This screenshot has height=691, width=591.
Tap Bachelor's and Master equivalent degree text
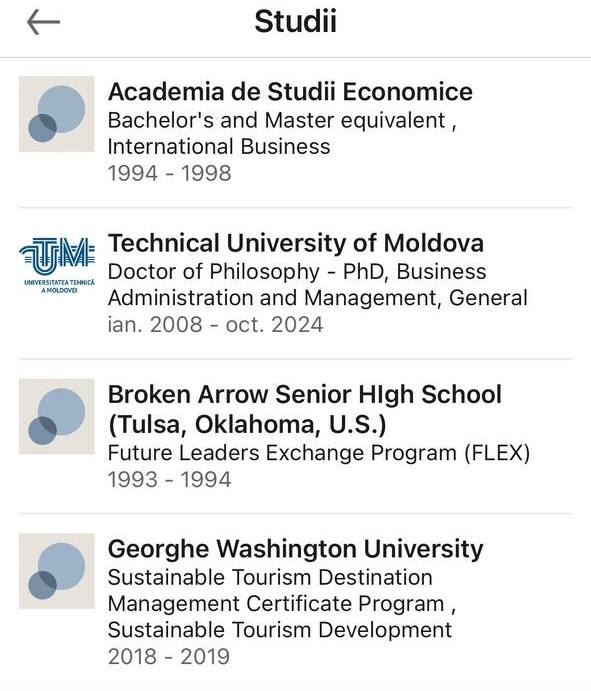282,121
